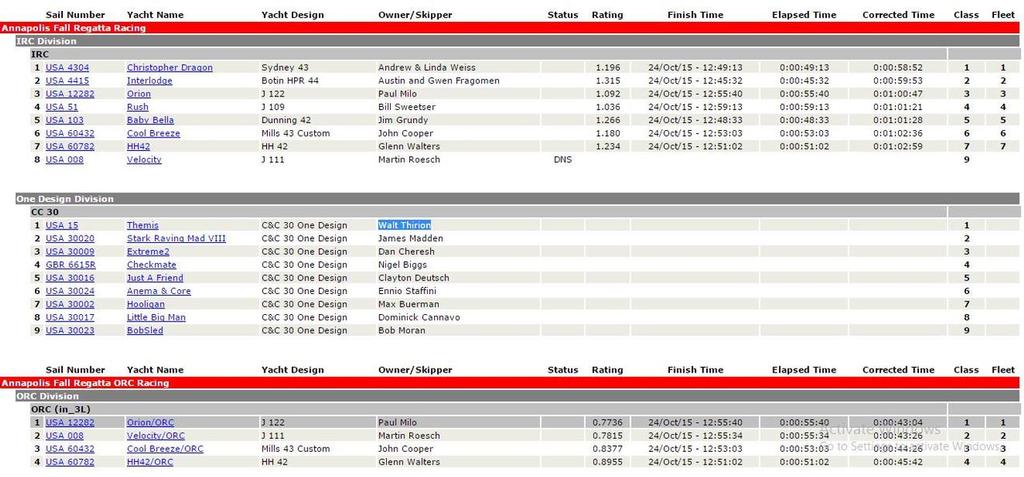
Task: Open the Interlodge yacht link
Action: tap(150, 81)
